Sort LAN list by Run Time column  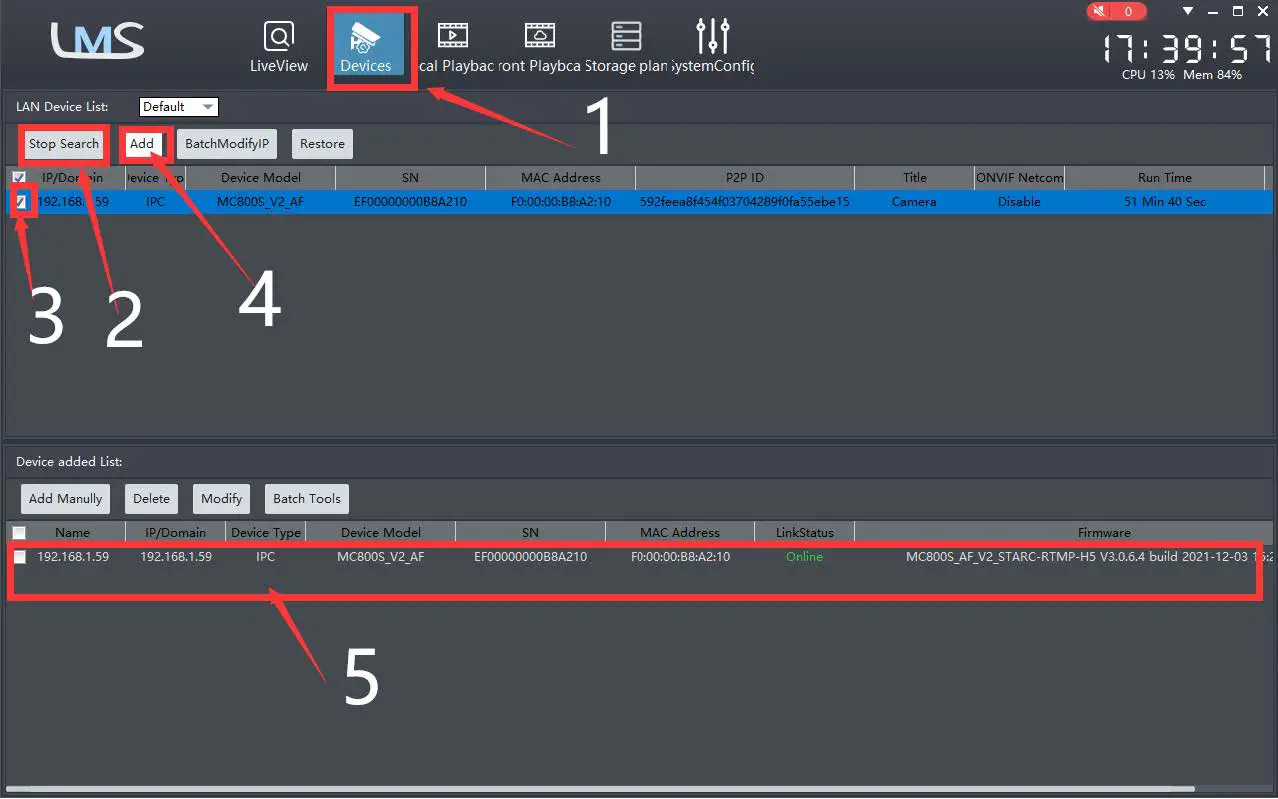point(1164,178)
